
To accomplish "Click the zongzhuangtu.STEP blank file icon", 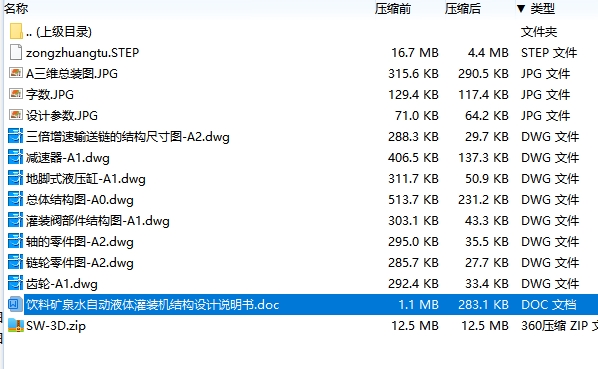I will click(16, 52).
